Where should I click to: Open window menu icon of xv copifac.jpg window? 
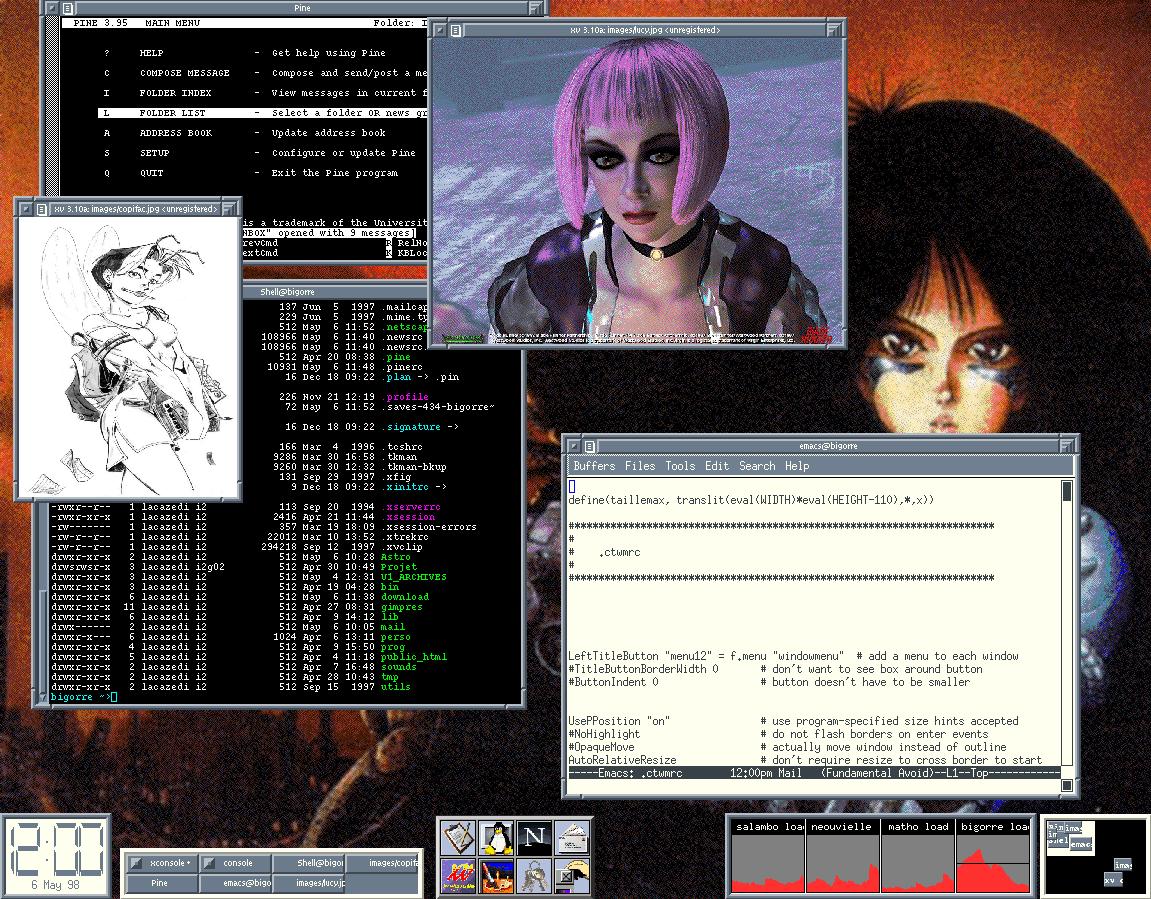click(42, 209)
